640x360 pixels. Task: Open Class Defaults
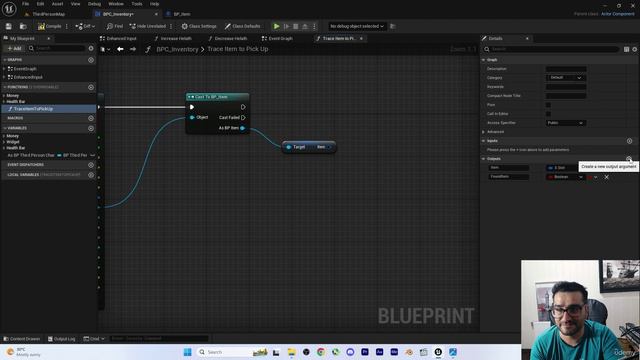click(x=242, y=26)
